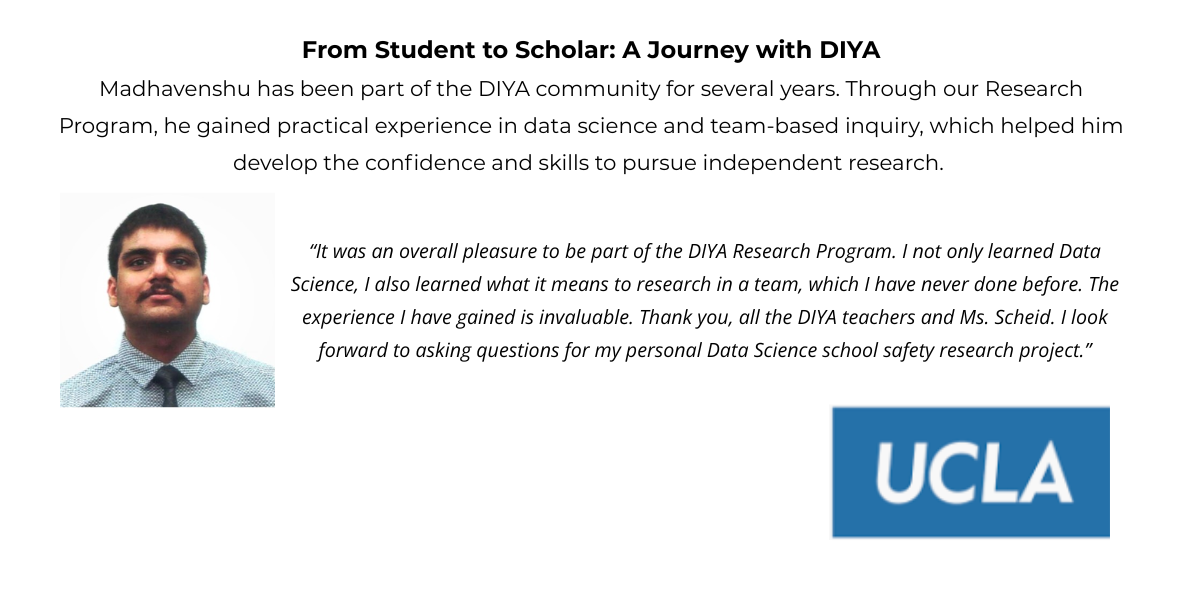Image resolution: width=1200 pixels, height=600 pixels.
Task: Click the necktie in the portrait photo
Action: tap(167, 386)
